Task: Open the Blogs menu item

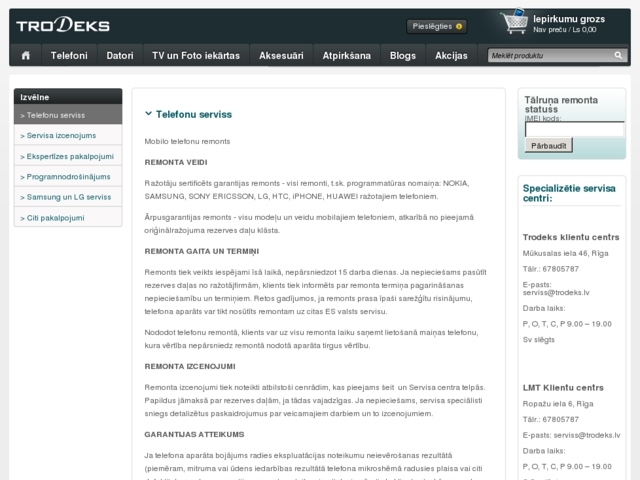Action: point(403,56)
